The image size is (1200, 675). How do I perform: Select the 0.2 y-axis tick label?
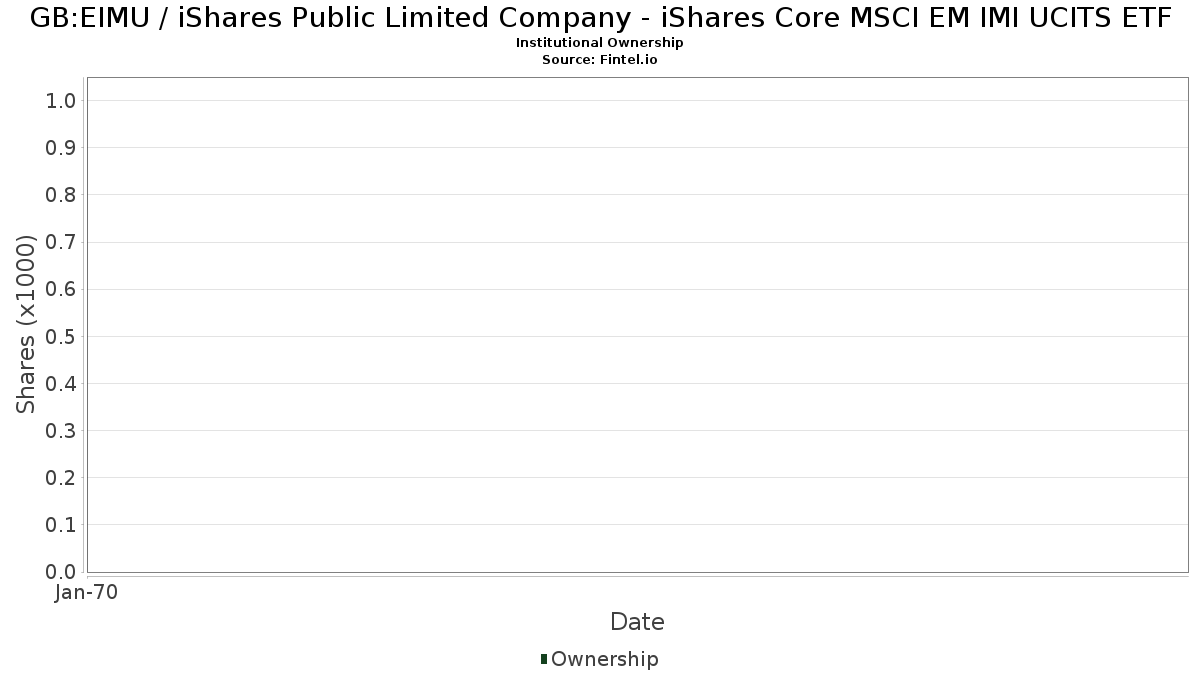pos(61,477)
